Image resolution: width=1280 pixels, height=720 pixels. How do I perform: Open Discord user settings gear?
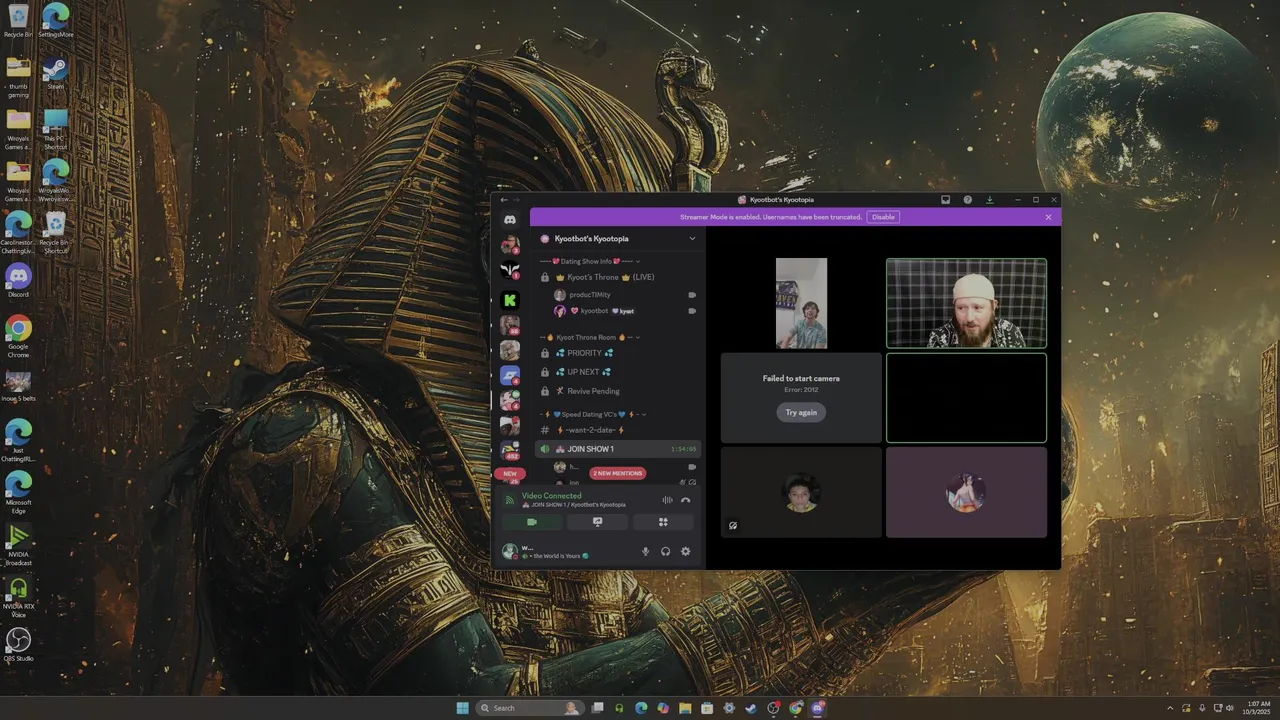point(685,551)
